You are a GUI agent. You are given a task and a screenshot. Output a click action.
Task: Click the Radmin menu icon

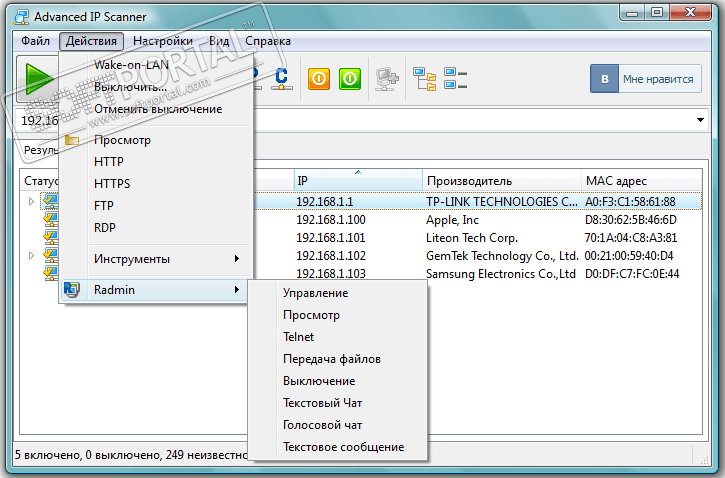coord(72,289)
